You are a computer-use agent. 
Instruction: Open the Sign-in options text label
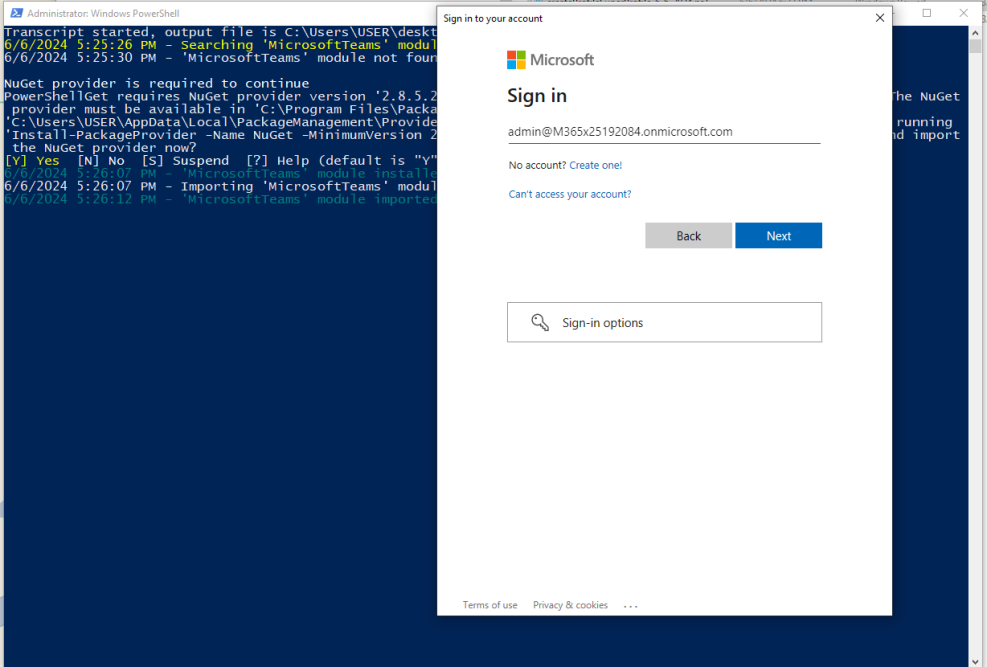coord(602,323)
